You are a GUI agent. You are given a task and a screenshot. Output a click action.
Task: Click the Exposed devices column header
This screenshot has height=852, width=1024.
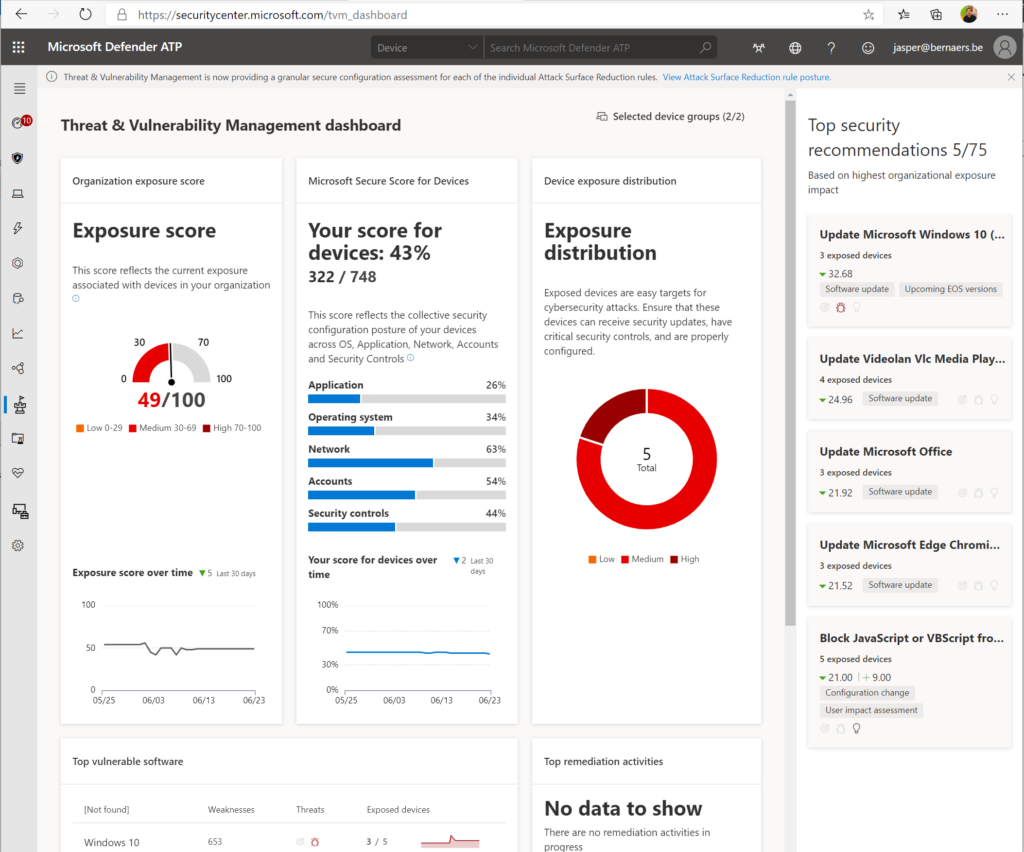pos(398,810)
